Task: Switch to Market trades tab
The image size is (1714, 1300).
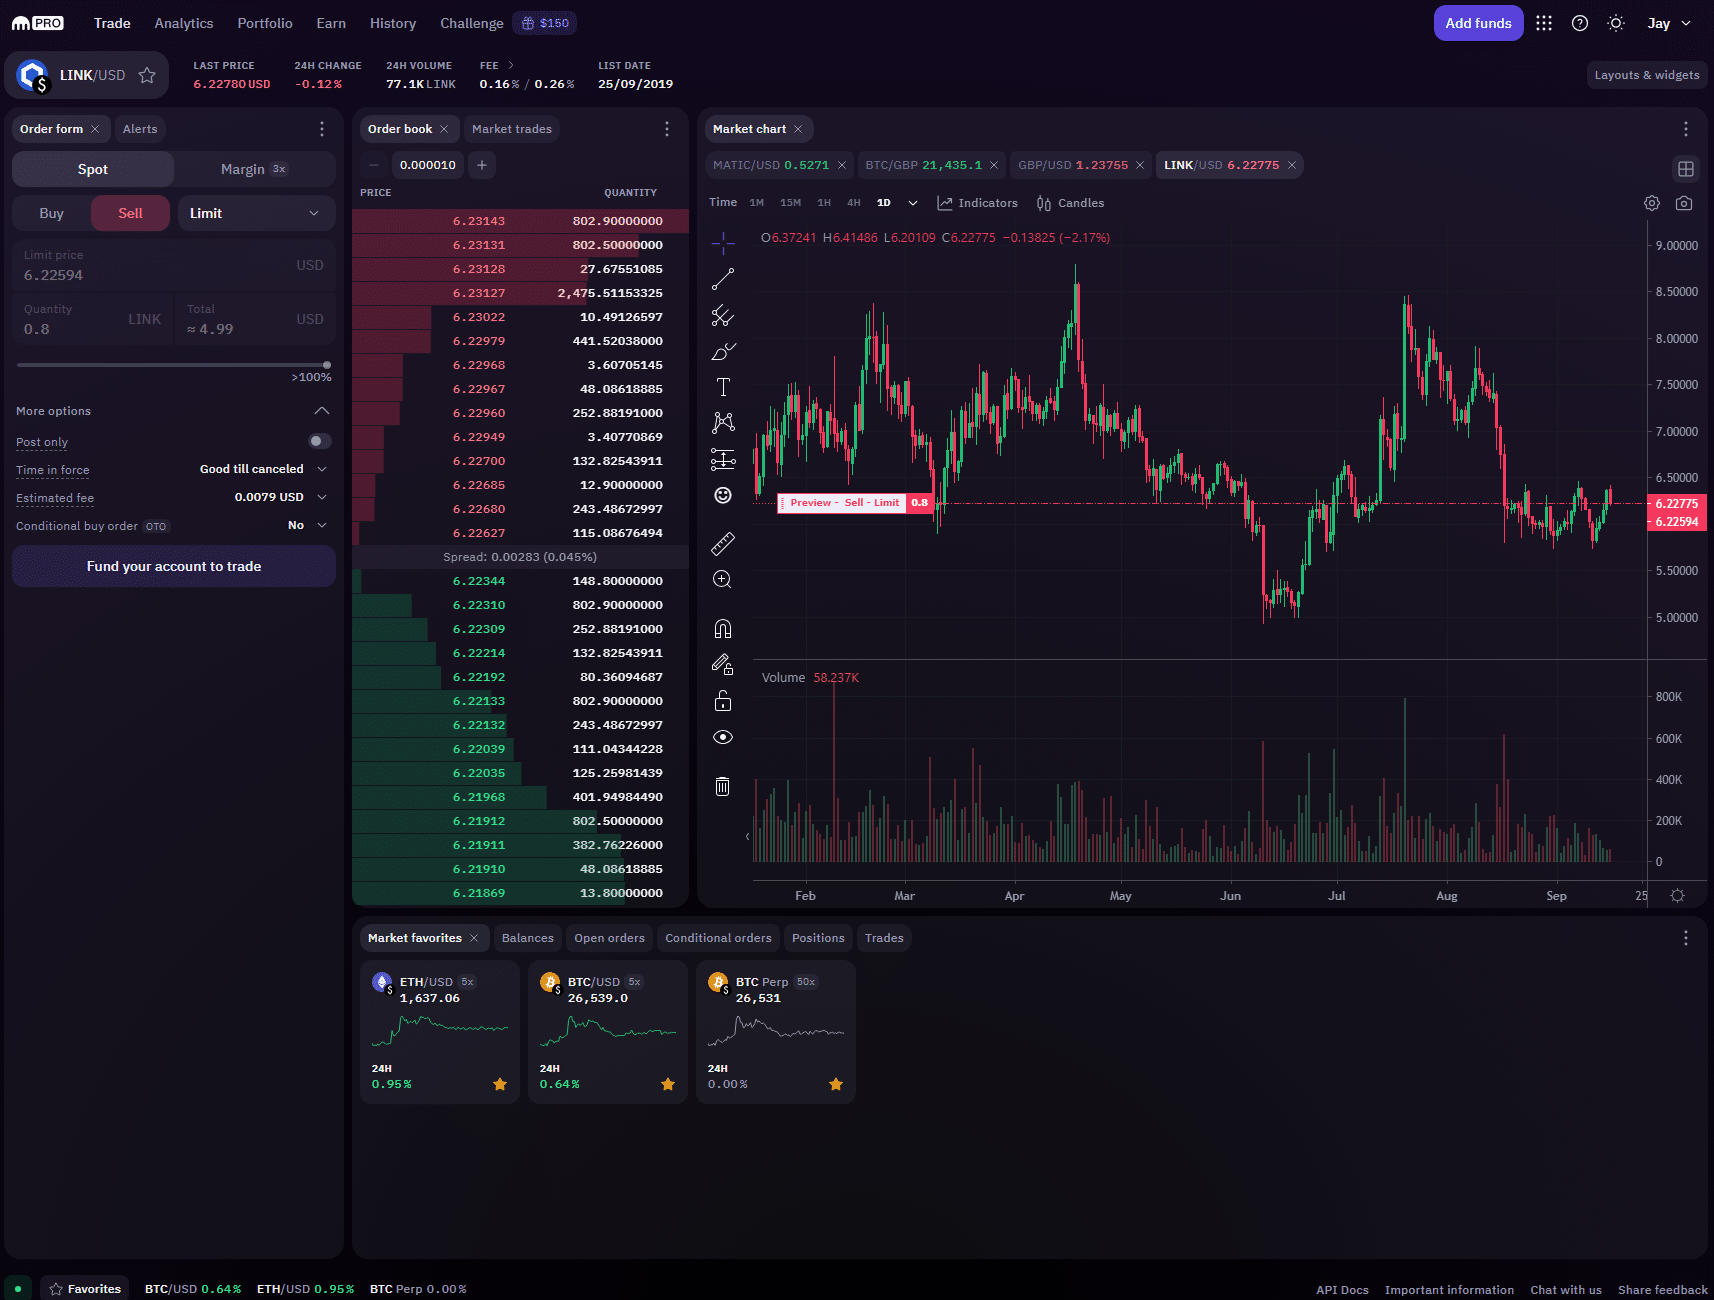Action: [x=512, y=129]
